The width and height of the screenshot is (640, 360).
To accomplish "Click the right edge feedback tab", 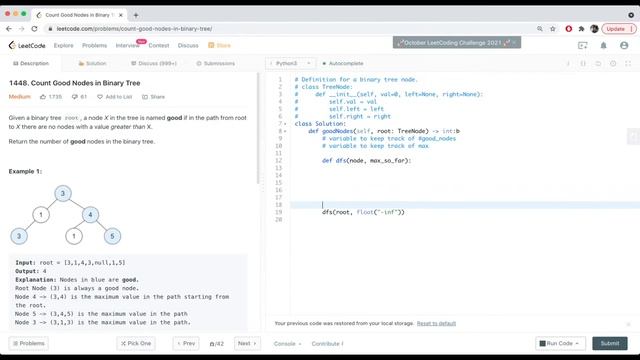I will (633, 136).
